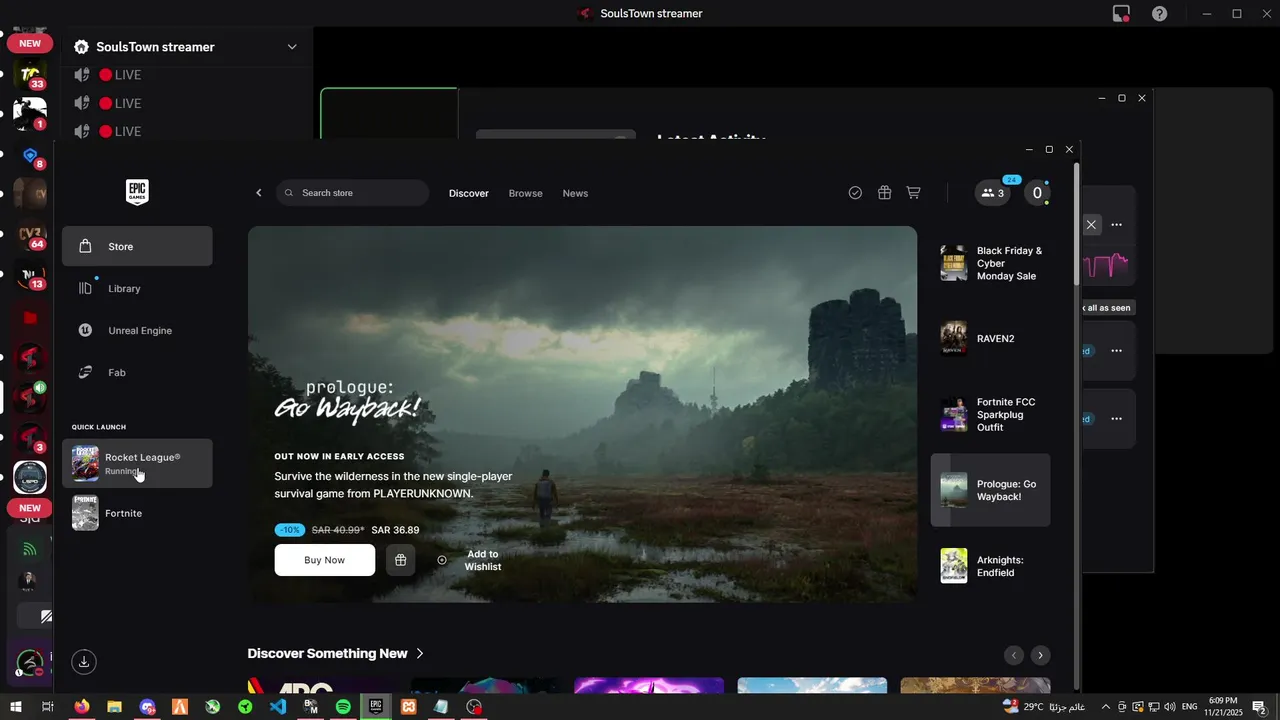The image size is (1280, 720).
Task: Launch Fortnite from Quick Launch
Action: (x=137, y=513)
